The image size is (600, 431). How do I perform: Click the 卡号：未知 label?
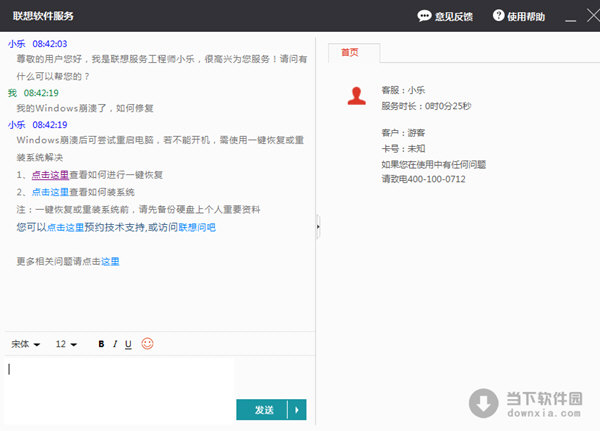403,149
